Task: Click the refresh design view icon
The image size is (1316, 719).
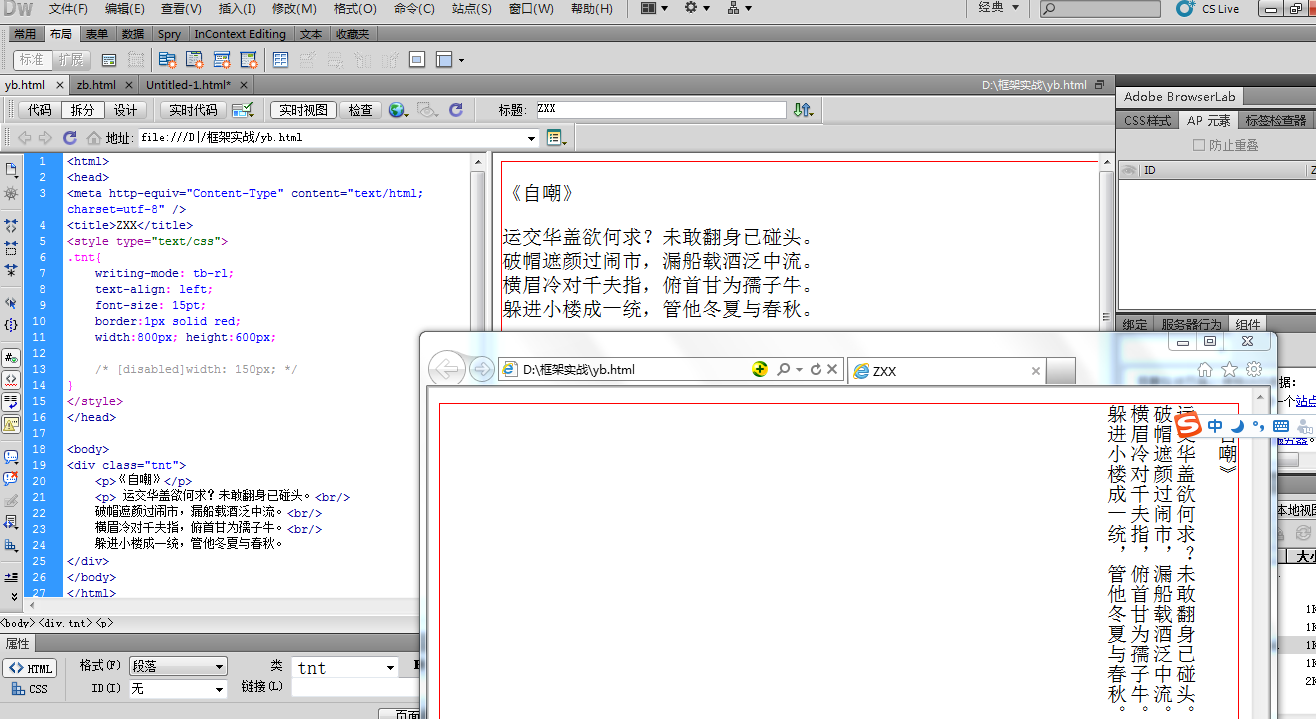Action: coord(456,110)
